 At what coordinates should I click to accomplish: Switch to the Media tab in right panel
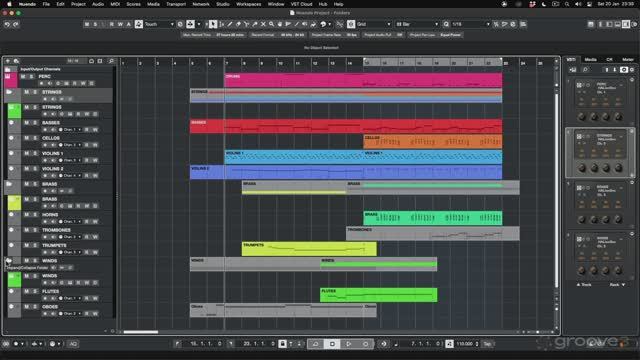(x=590, y=60)
